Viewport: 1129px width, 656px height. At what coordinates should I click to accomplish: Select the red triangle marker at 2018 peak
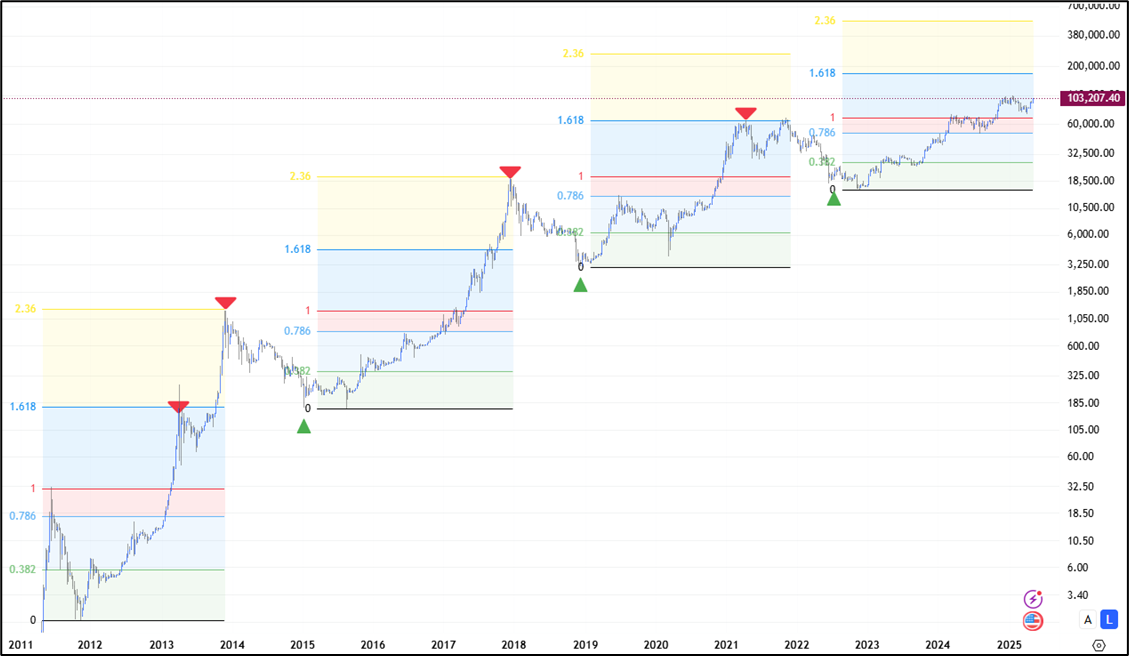[510, 173]
